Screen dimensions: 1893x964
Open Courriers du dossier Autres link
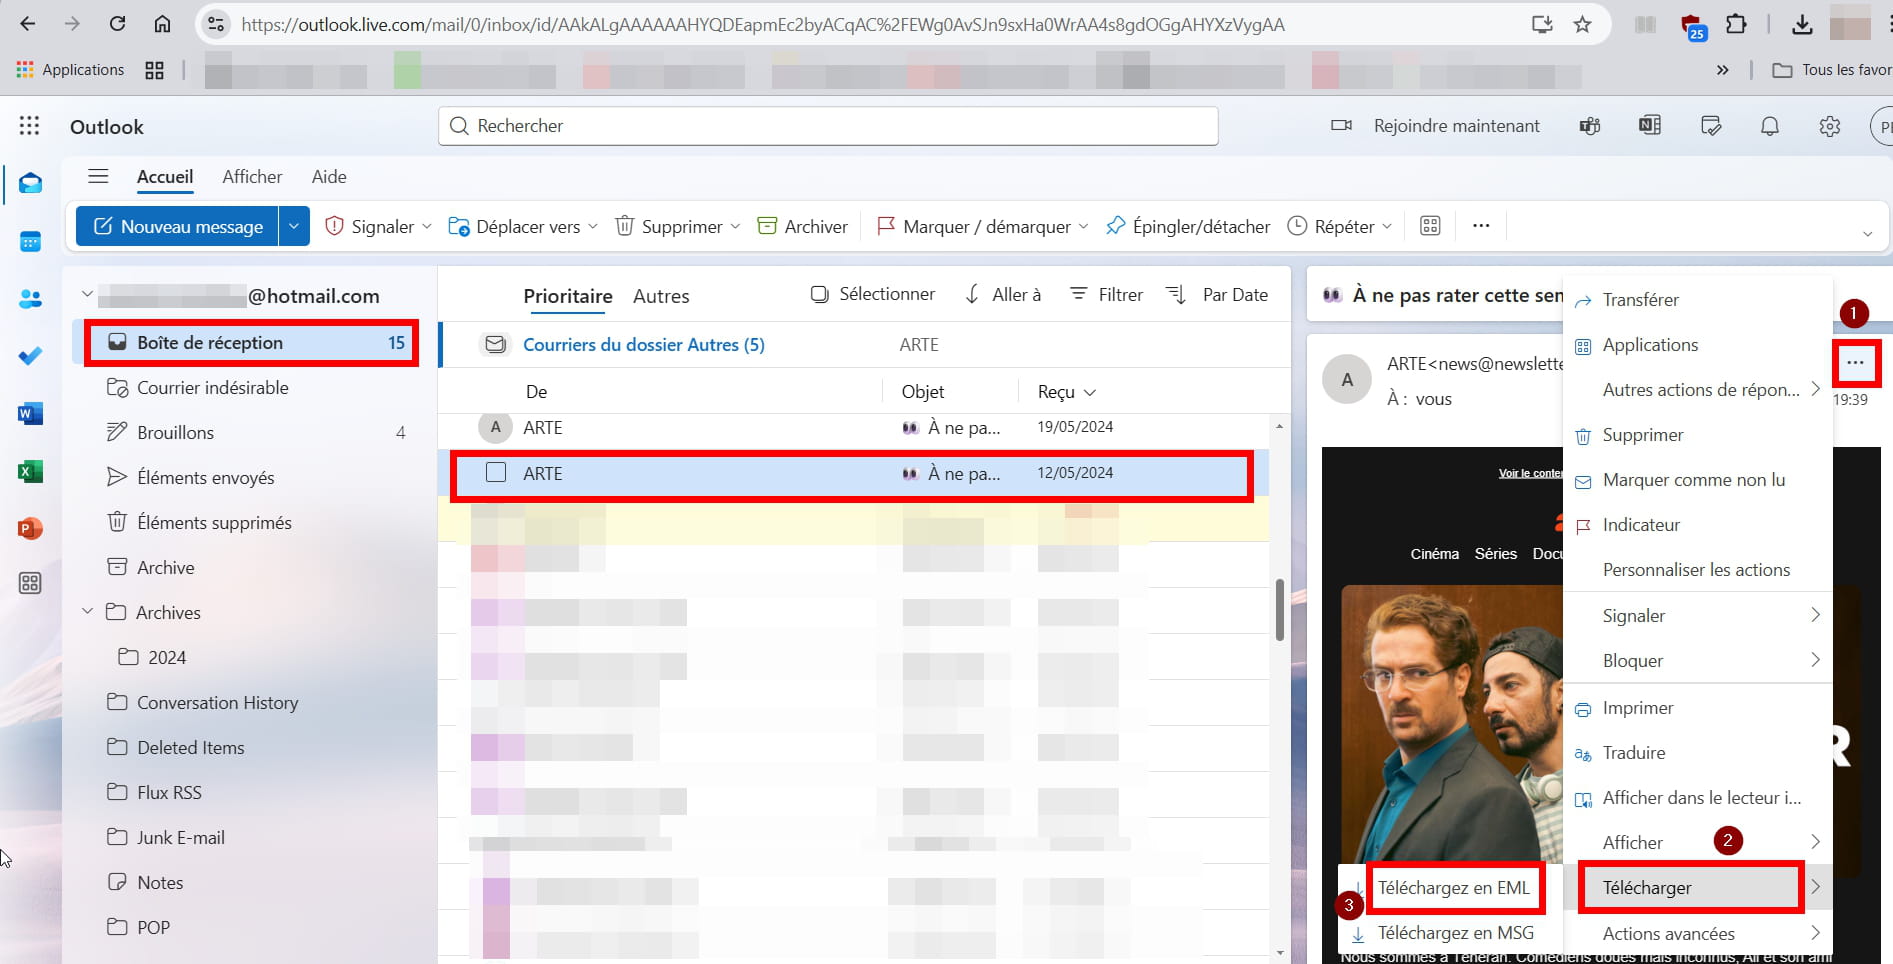tap(643, 345)
